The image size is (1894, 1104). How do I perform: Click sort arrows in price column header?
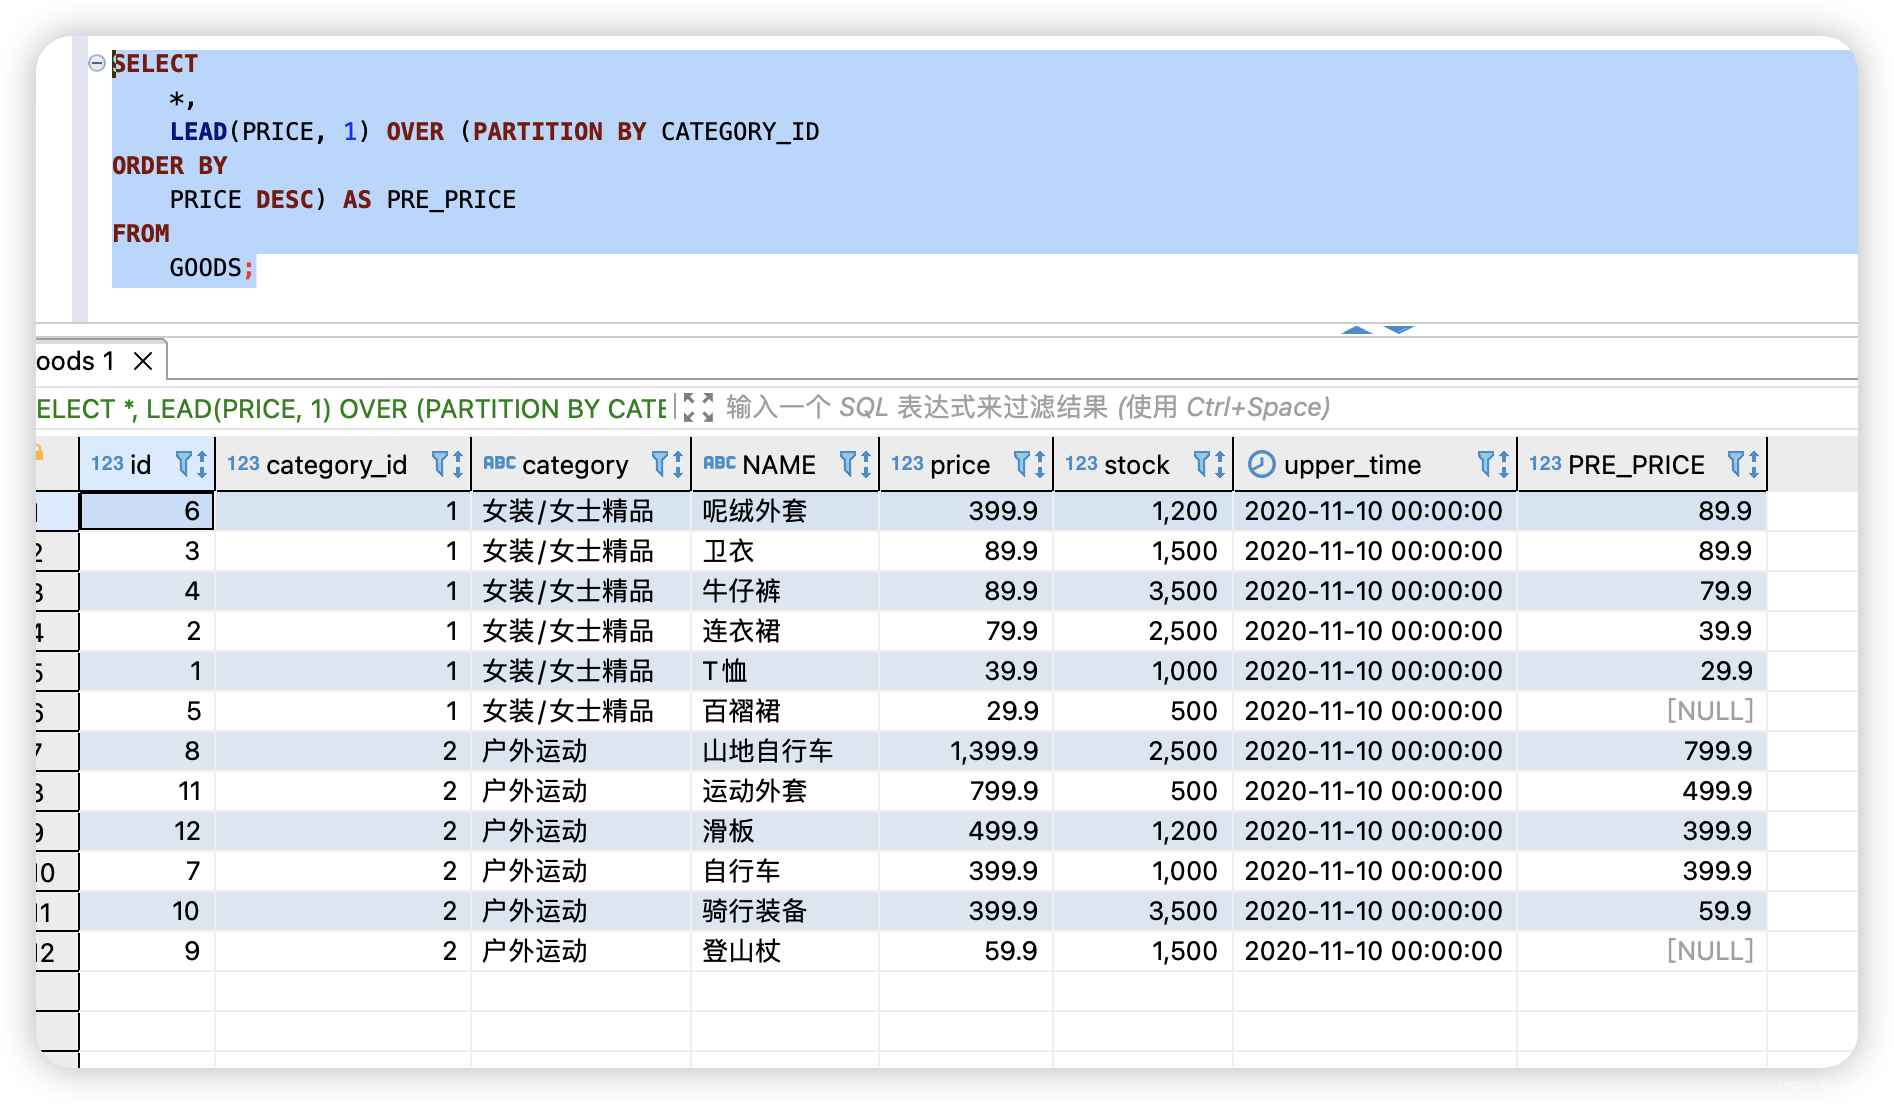tap(1040, 464)
